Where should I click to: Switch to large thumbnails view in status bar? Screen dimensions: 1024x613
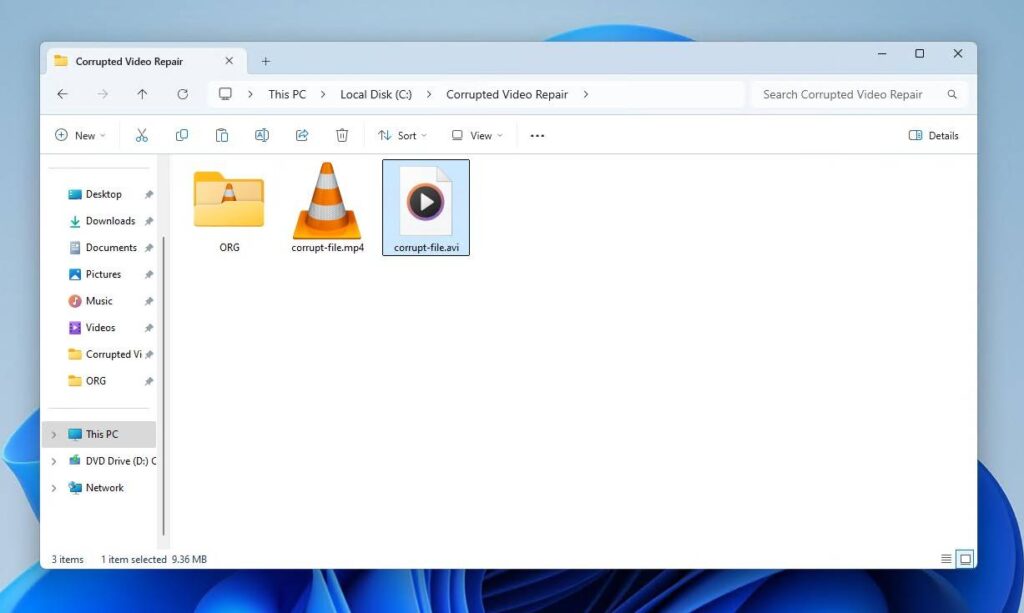965,559
